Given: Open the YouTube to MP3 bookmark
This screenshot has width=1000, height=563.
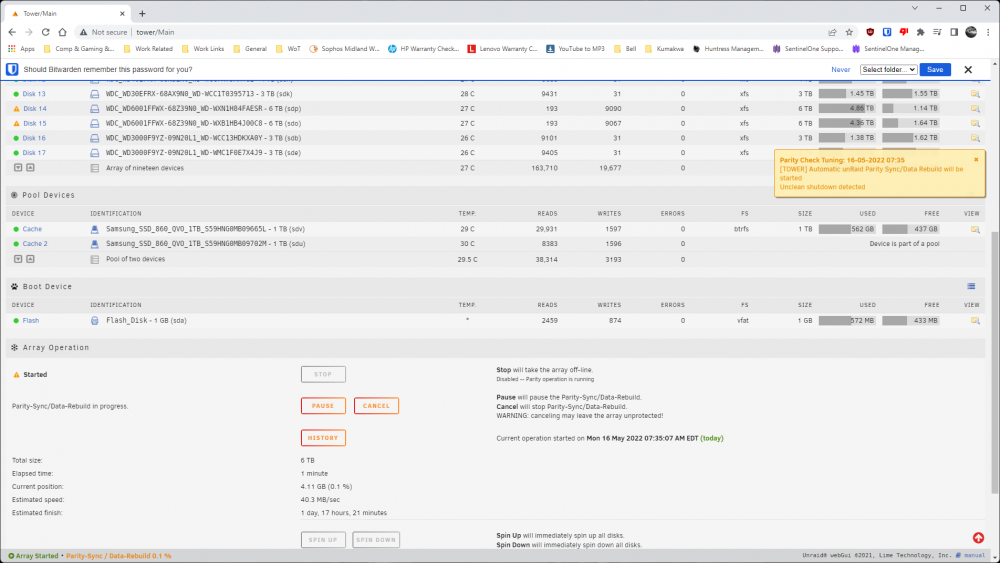Looking at the screenshot, I should point(575,48).
